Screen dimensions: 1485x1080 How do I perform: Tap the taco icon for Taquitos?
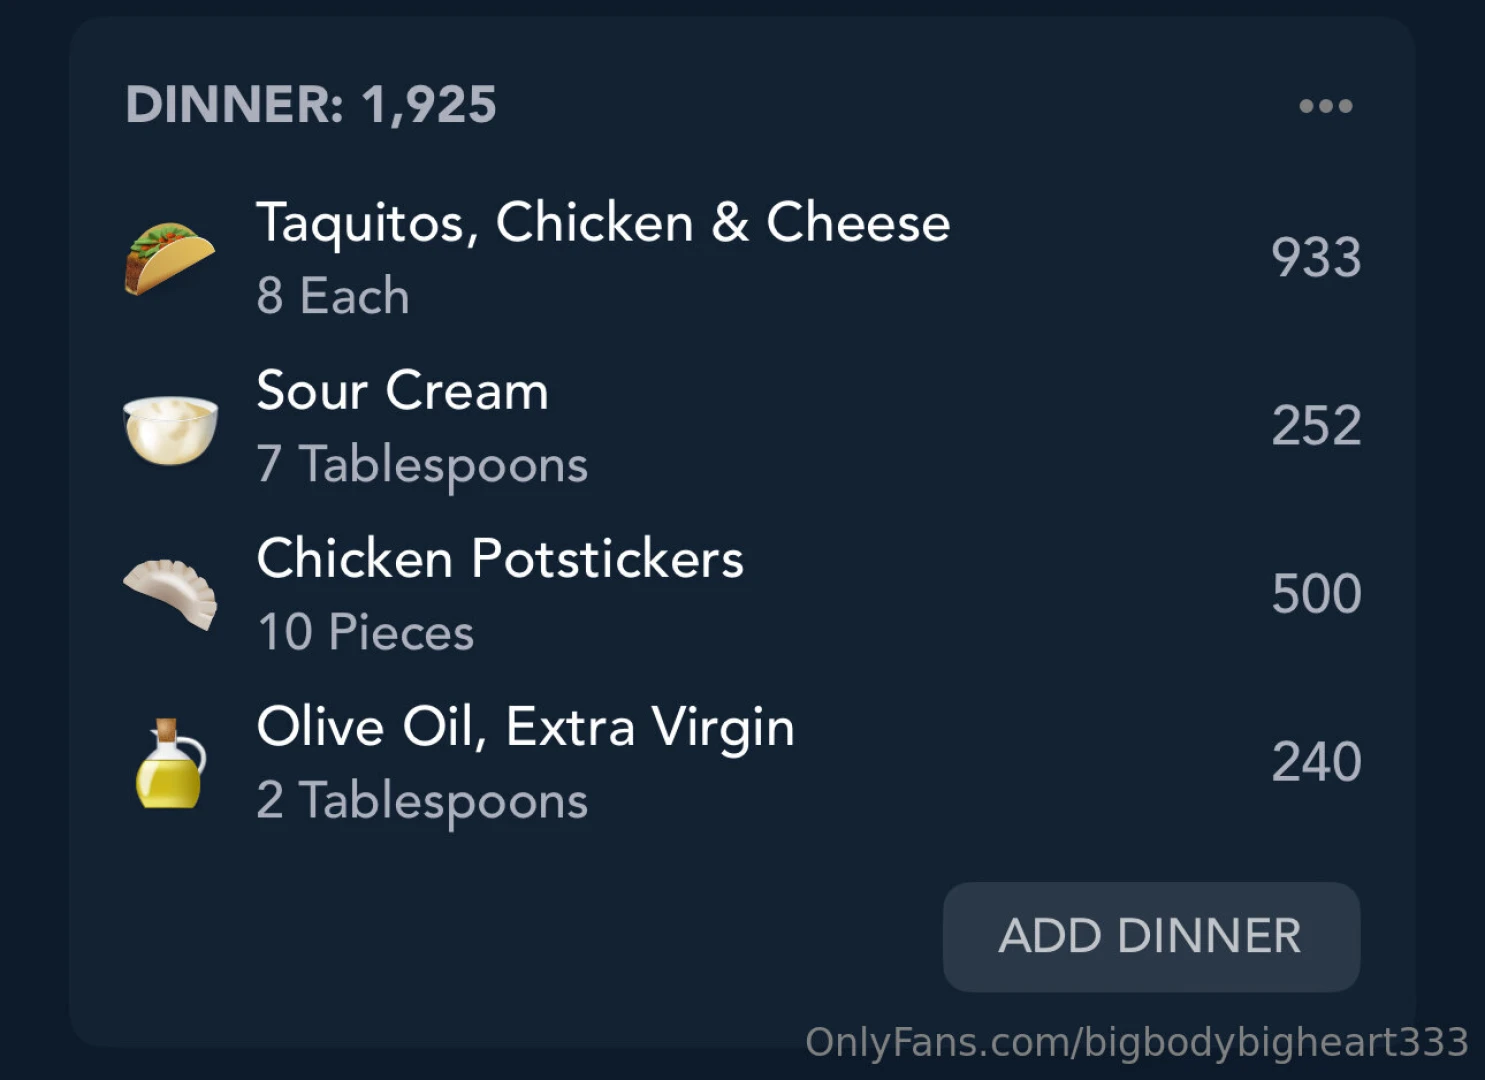tap(169, 258)
